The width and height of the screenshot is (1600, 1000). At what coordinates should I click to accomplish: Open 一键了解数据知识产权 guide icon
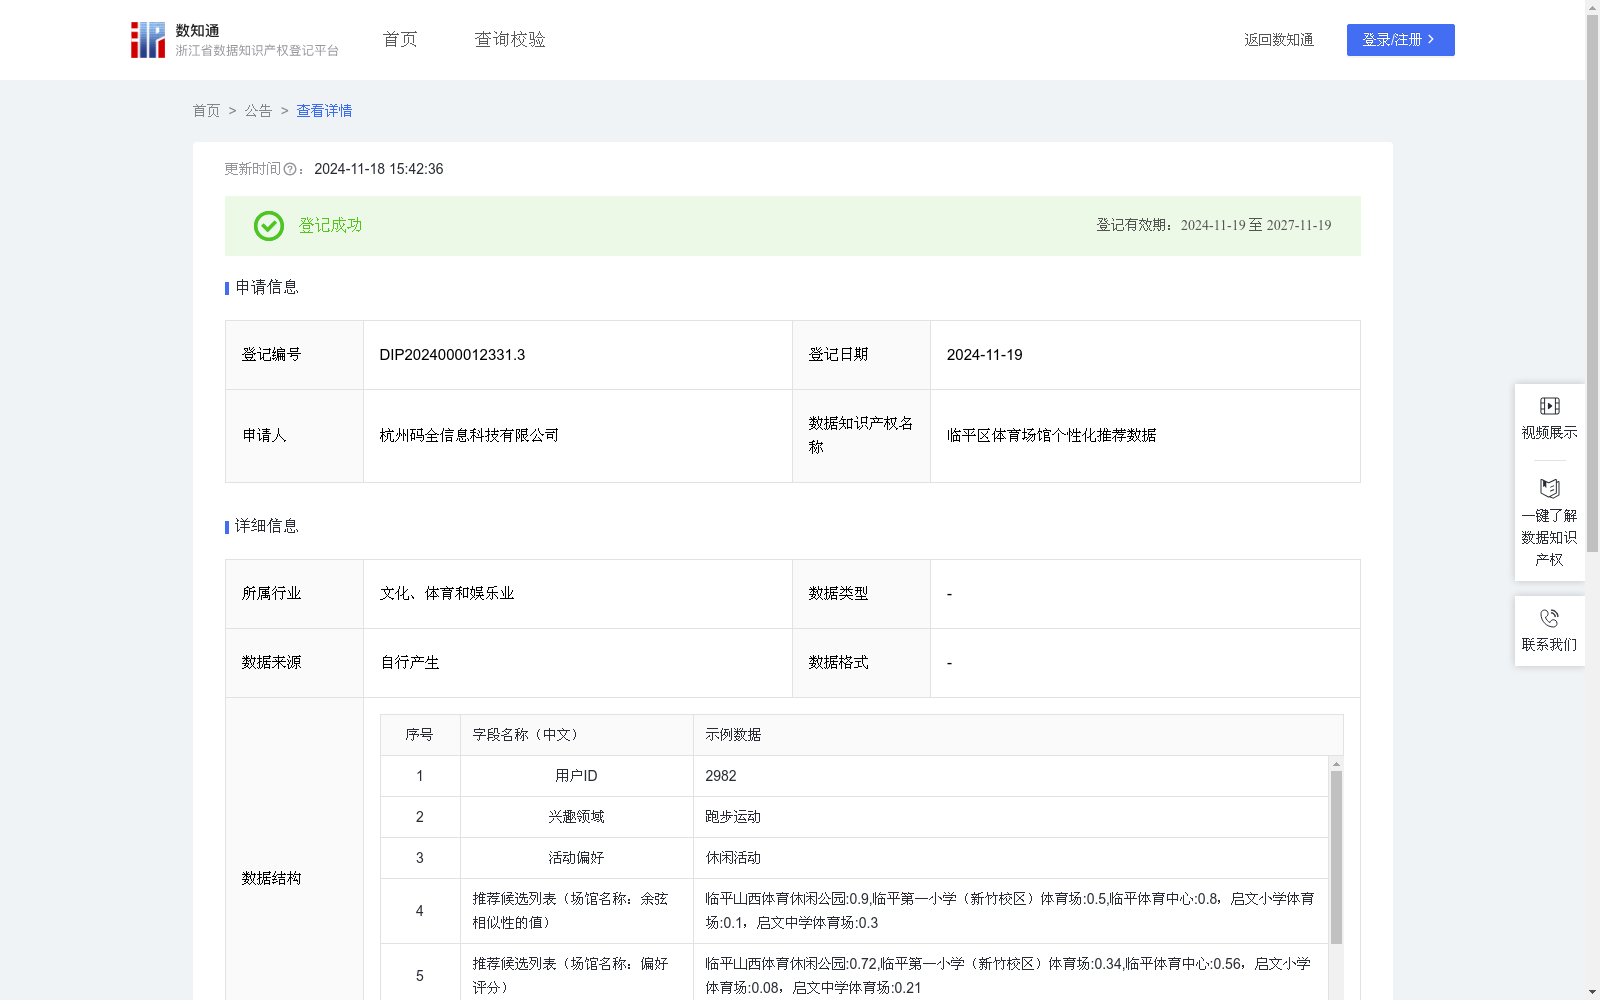click(1550, 489)
